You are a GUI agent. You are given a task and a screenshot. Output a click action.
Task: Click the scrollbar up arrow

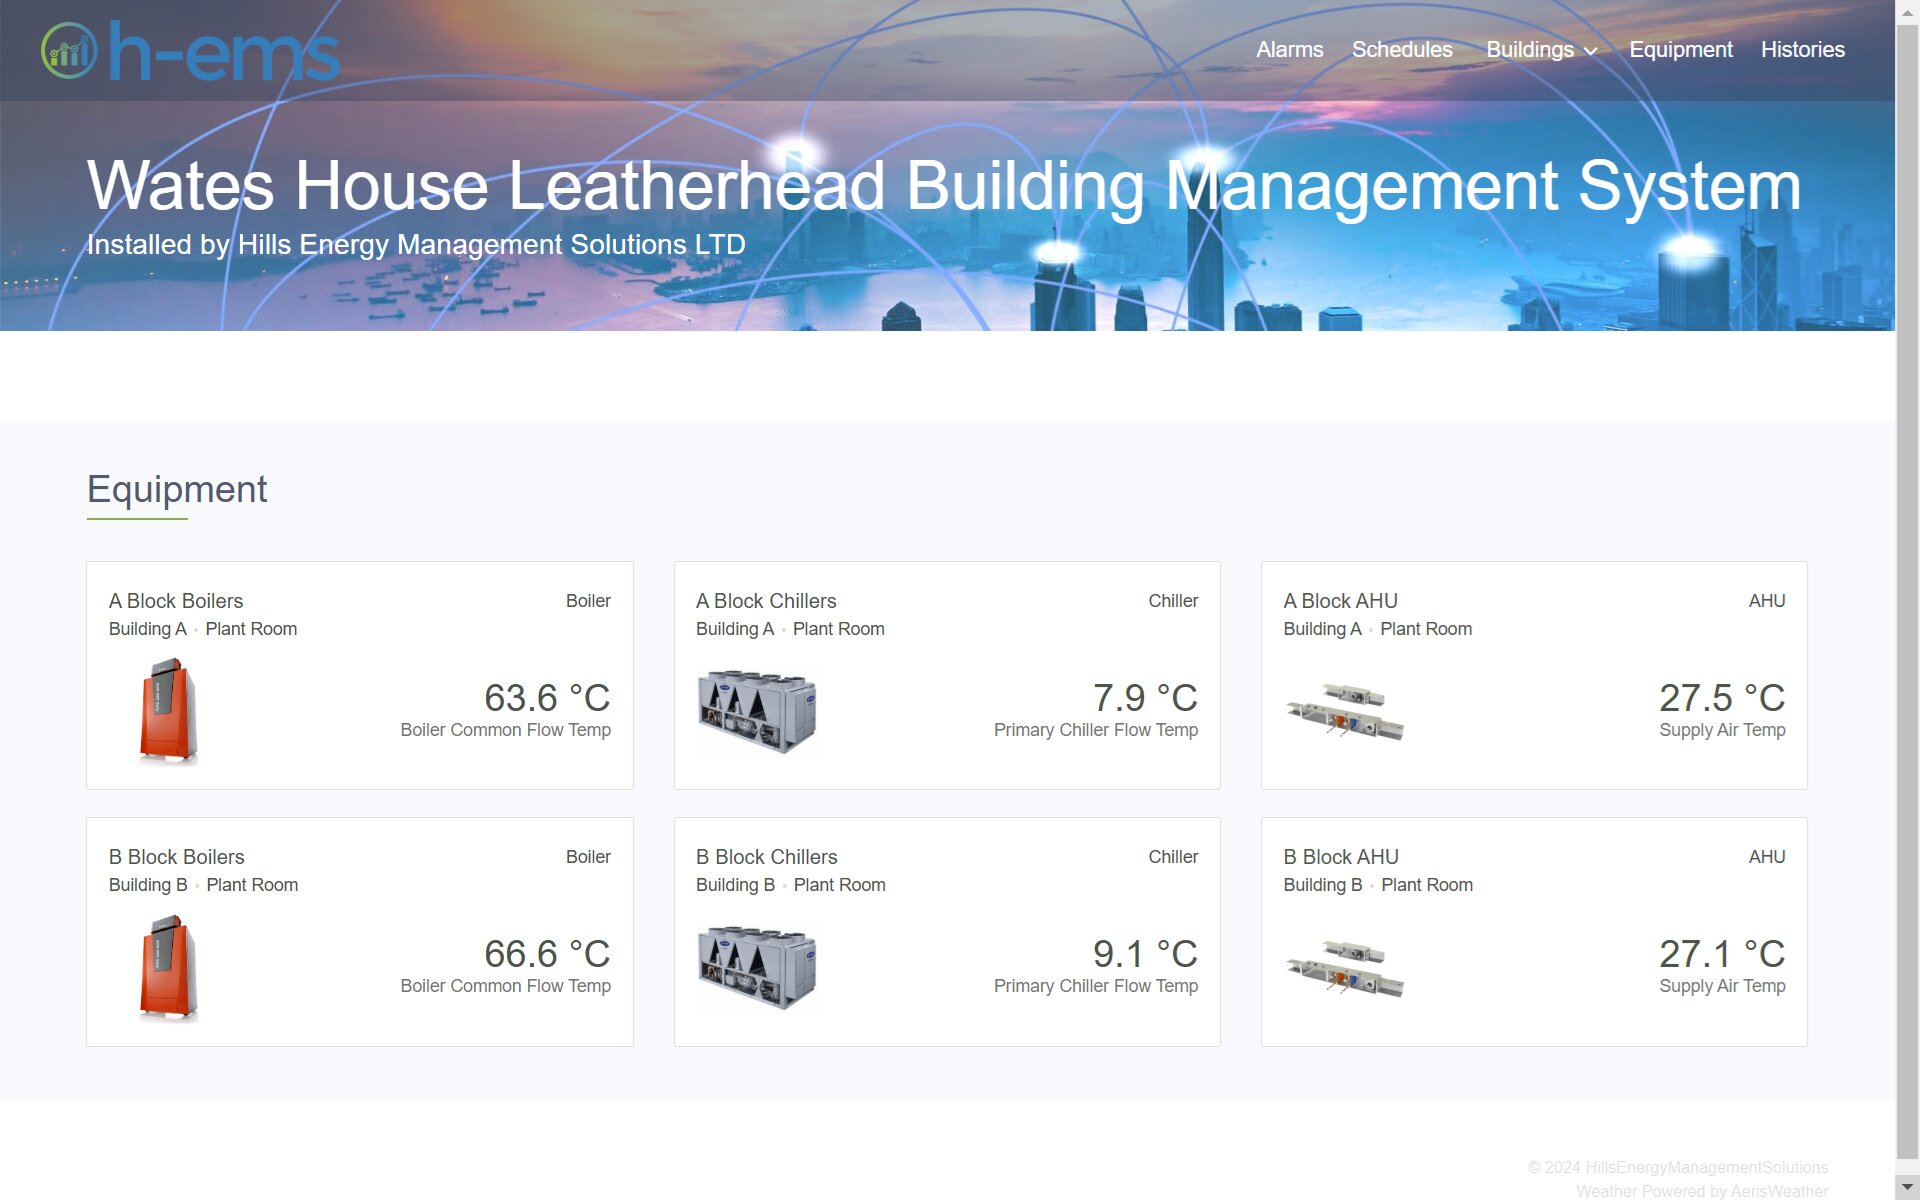[x=1907, y=12]
